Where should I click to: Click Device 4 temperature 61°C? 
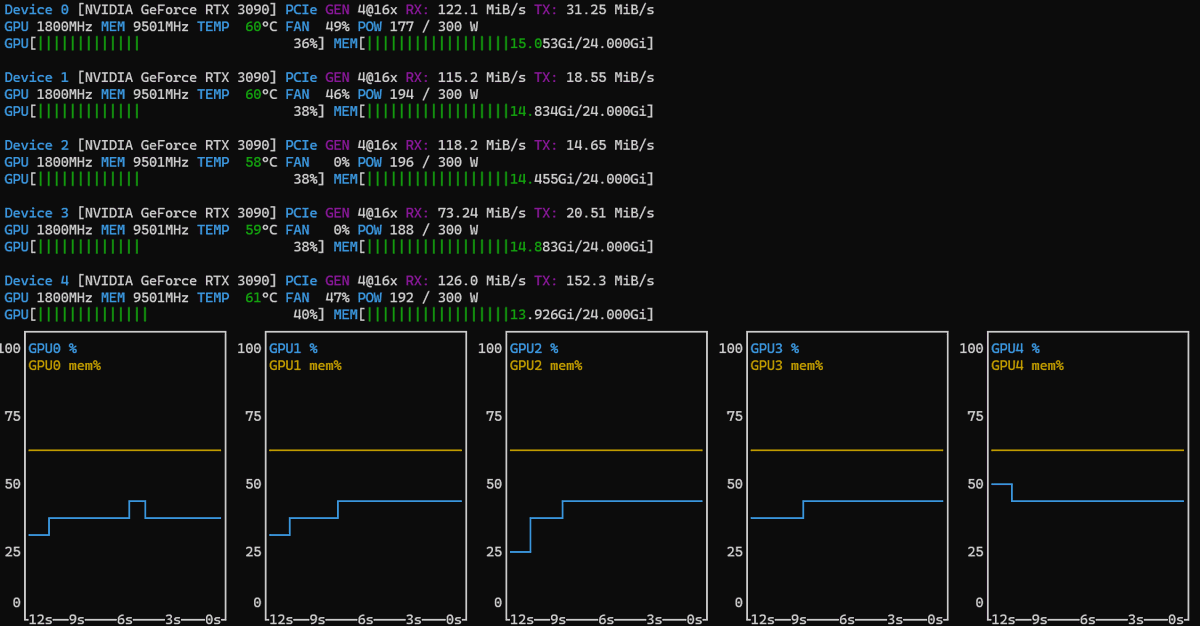(x=261, y=298)
